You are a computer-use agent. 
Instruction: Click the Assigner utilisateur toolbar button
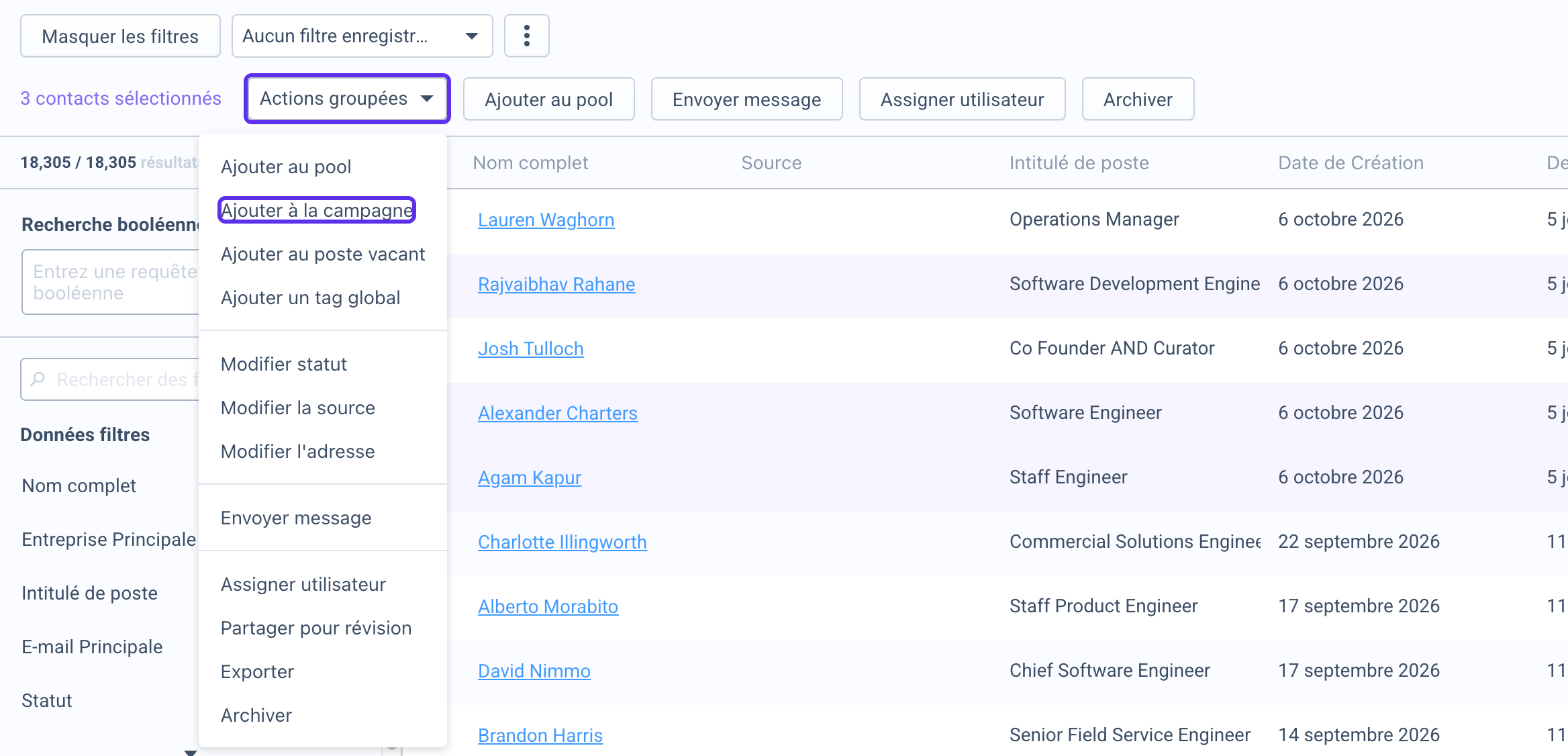[x=962, y=99]
